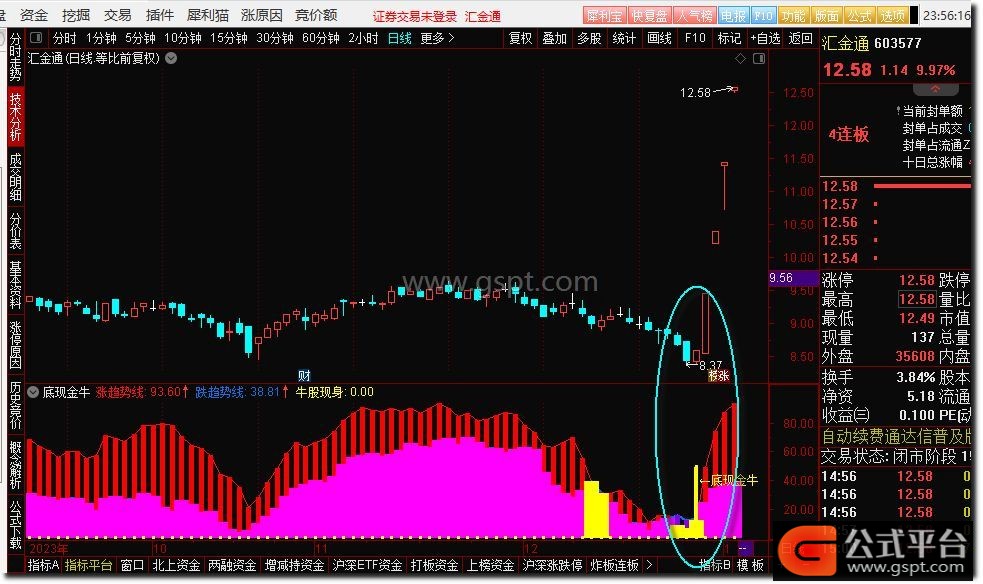Select the 日线 daily timeframe

point(399,38)
